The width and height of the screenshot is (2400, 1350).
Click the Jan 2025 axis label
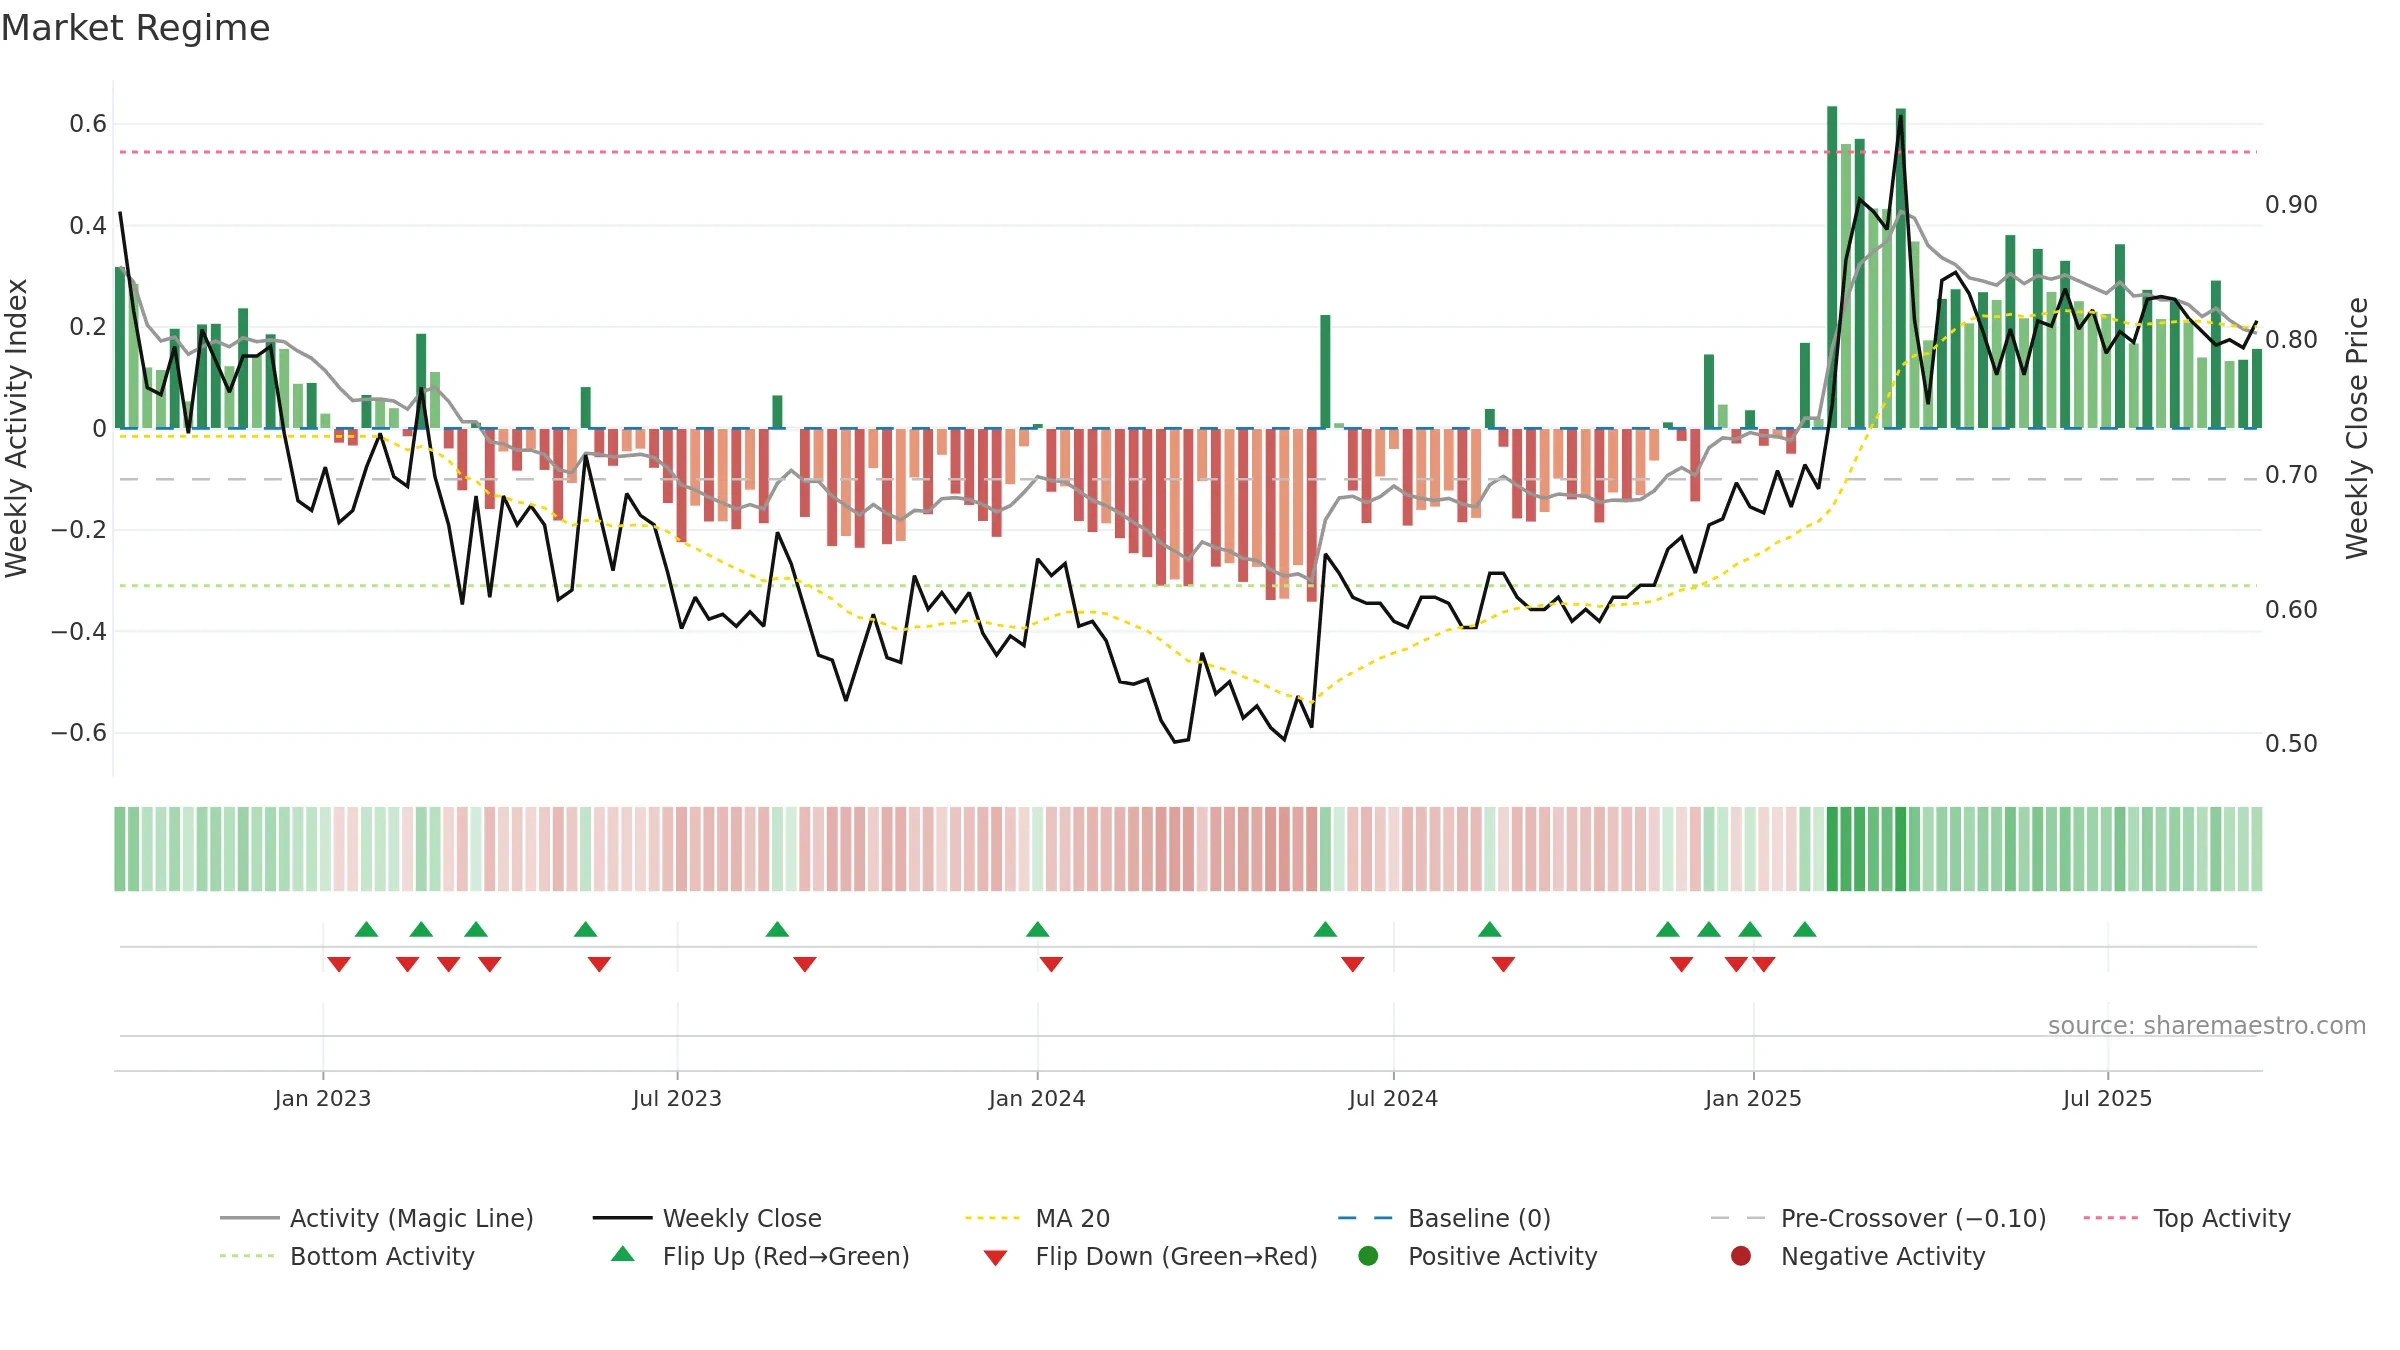(1753, 1098)
